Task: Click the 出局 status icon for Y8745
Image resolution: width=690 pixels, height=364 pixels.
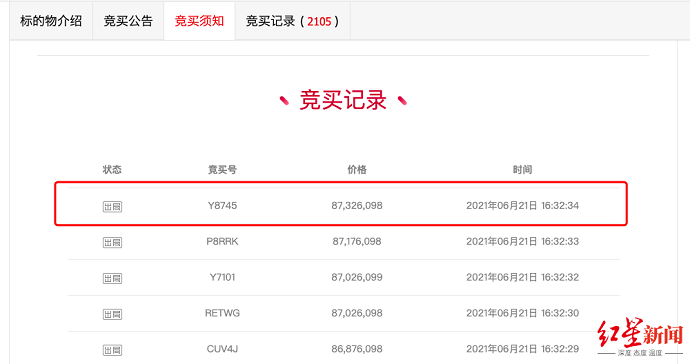Action: click(x=112, y=206)
